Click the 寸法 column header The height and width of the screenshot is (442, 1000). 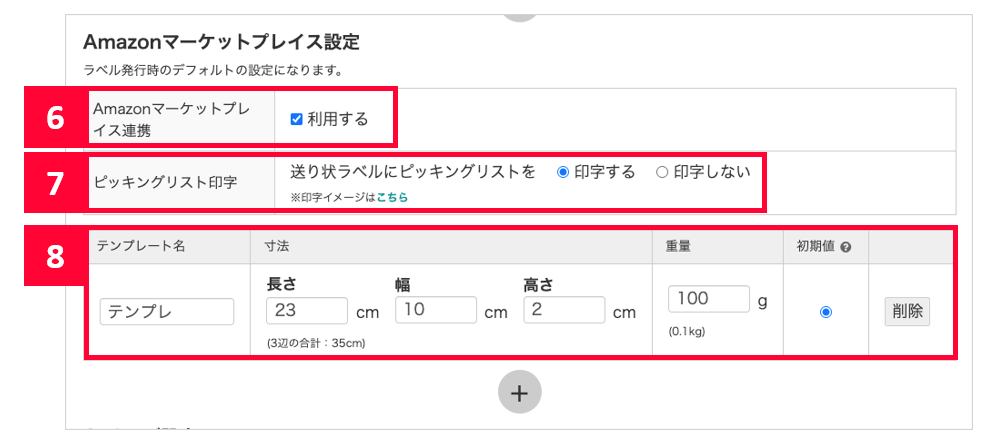pos(274,246)
